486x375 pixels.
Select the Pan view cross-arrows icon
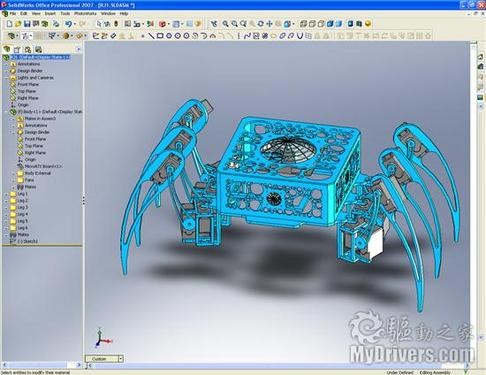coord(269,24)
